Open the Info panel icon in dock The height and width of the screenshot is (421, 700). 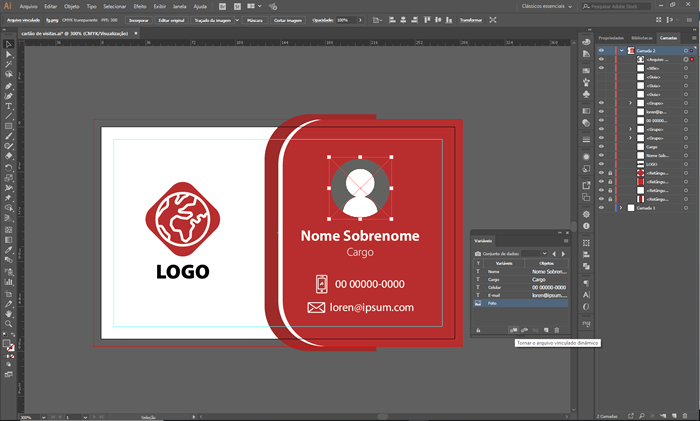click(x=586, y=226)
